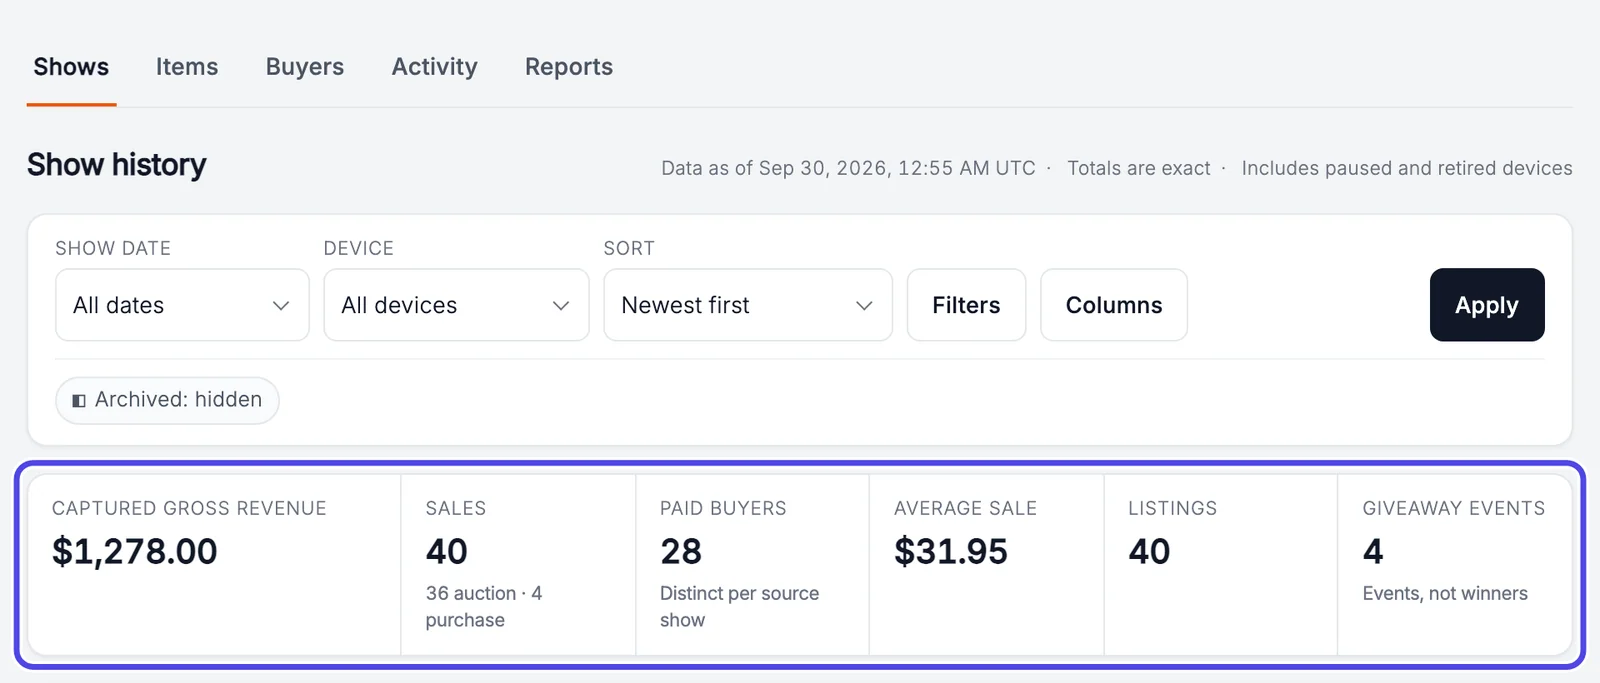Click the 'Data as of Sep 30, 2026' timestamp

click(x=848, y=168)
